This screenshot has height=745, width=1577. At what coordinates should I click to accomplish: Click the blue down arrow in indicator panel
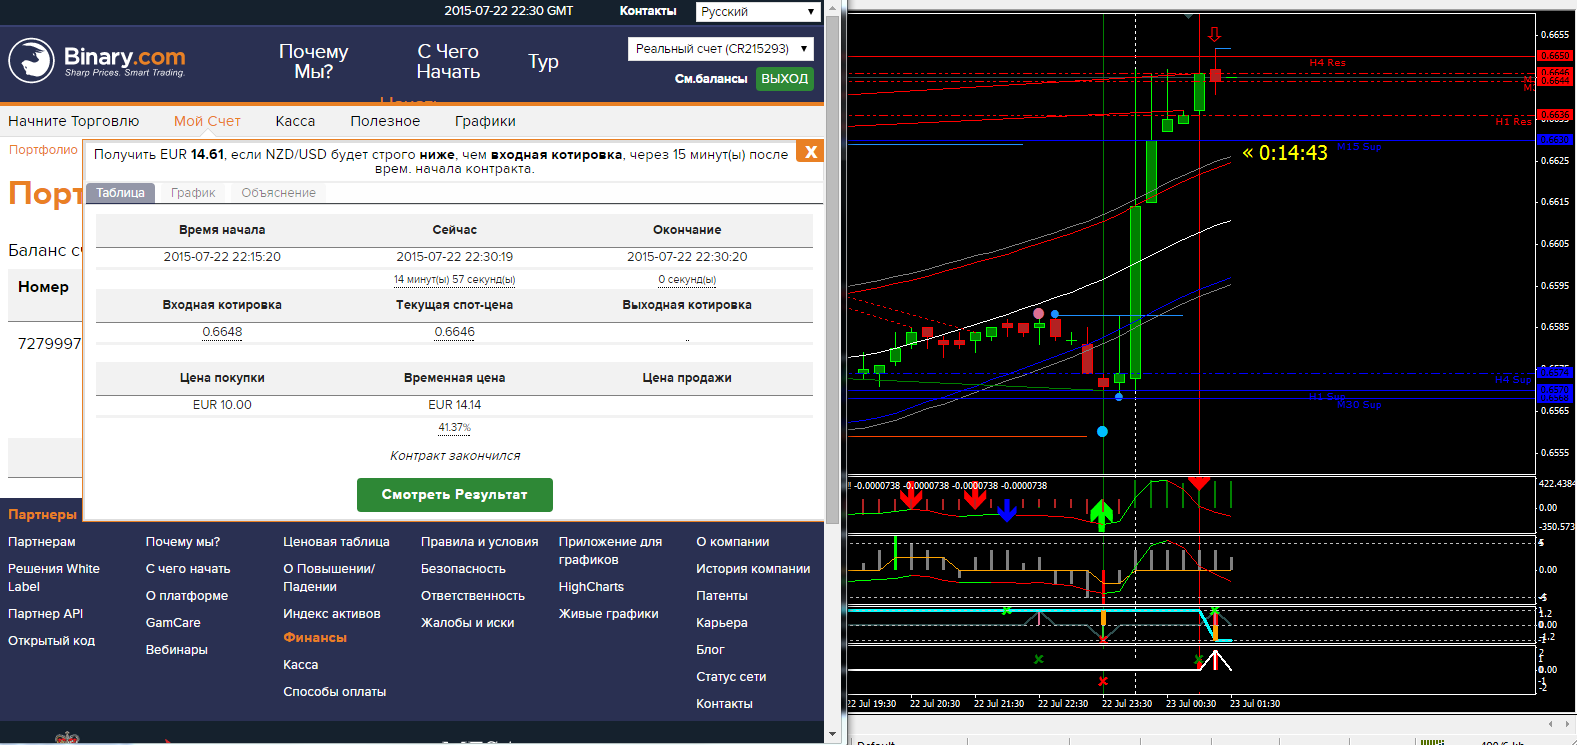[1007, 510]
